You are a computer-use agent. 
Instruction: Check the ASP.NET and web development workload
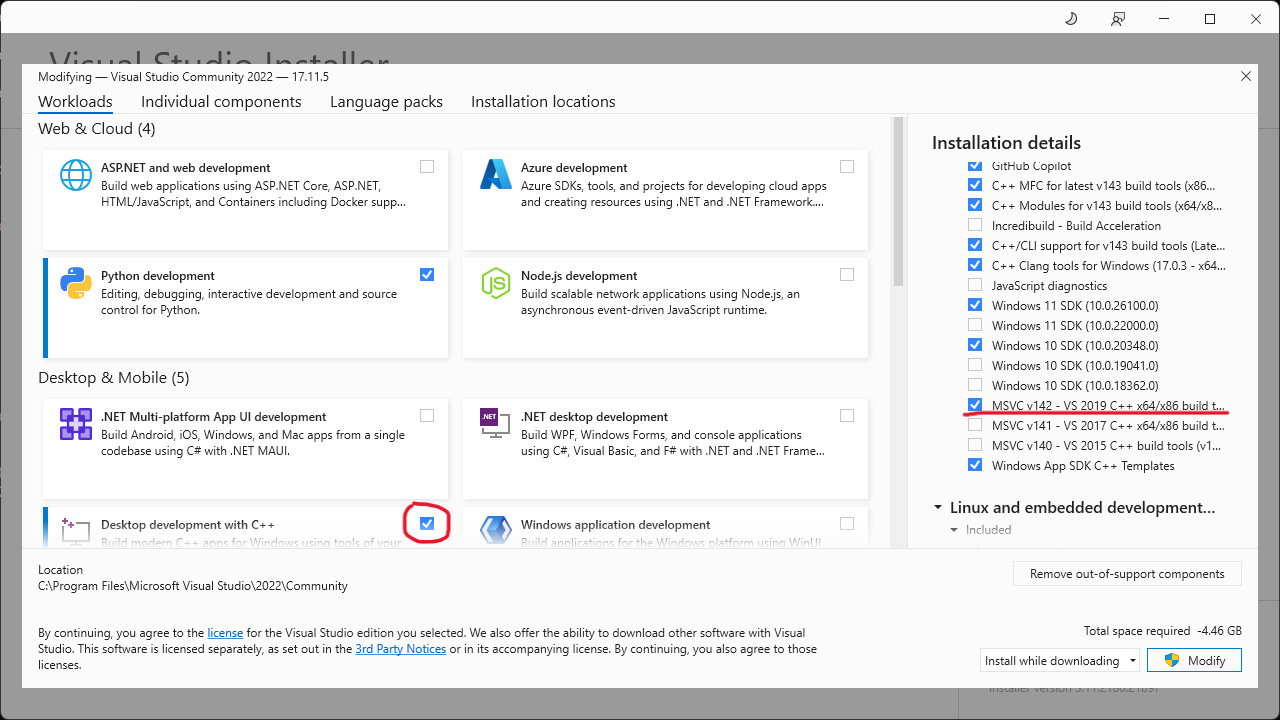[427, 167]
